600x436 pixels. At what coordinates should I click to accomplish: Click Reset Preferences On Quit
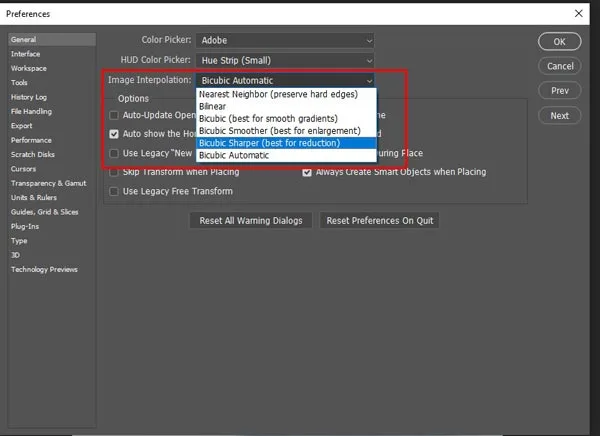coord(379,220)
